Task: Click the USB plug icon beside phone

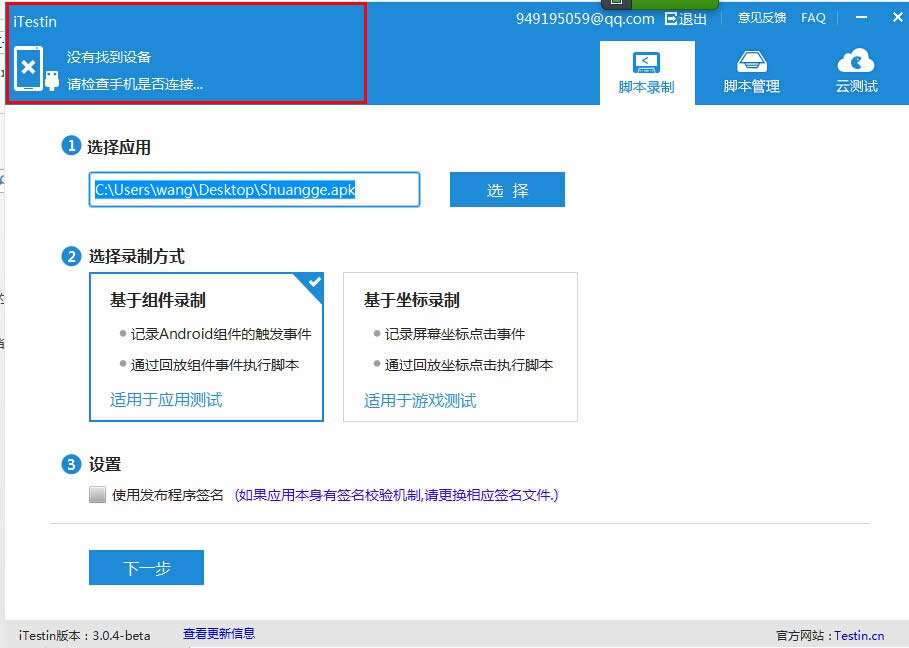Action: point(52,80)
